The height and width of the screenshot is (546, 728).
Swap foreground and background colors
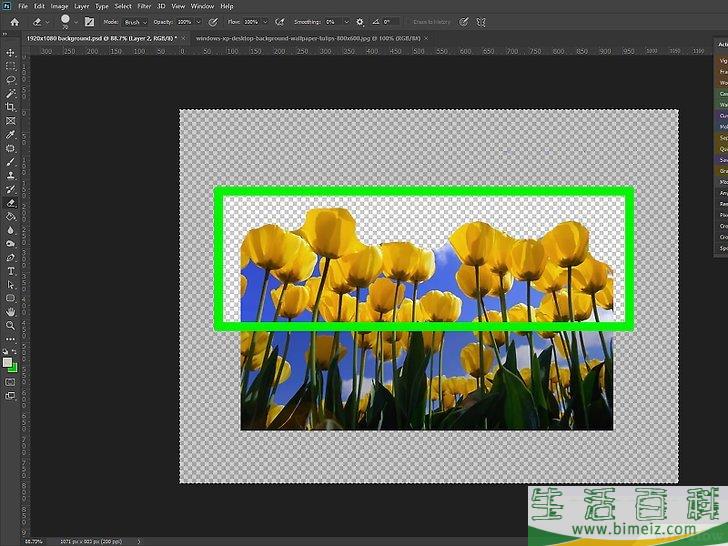point(14,351)
